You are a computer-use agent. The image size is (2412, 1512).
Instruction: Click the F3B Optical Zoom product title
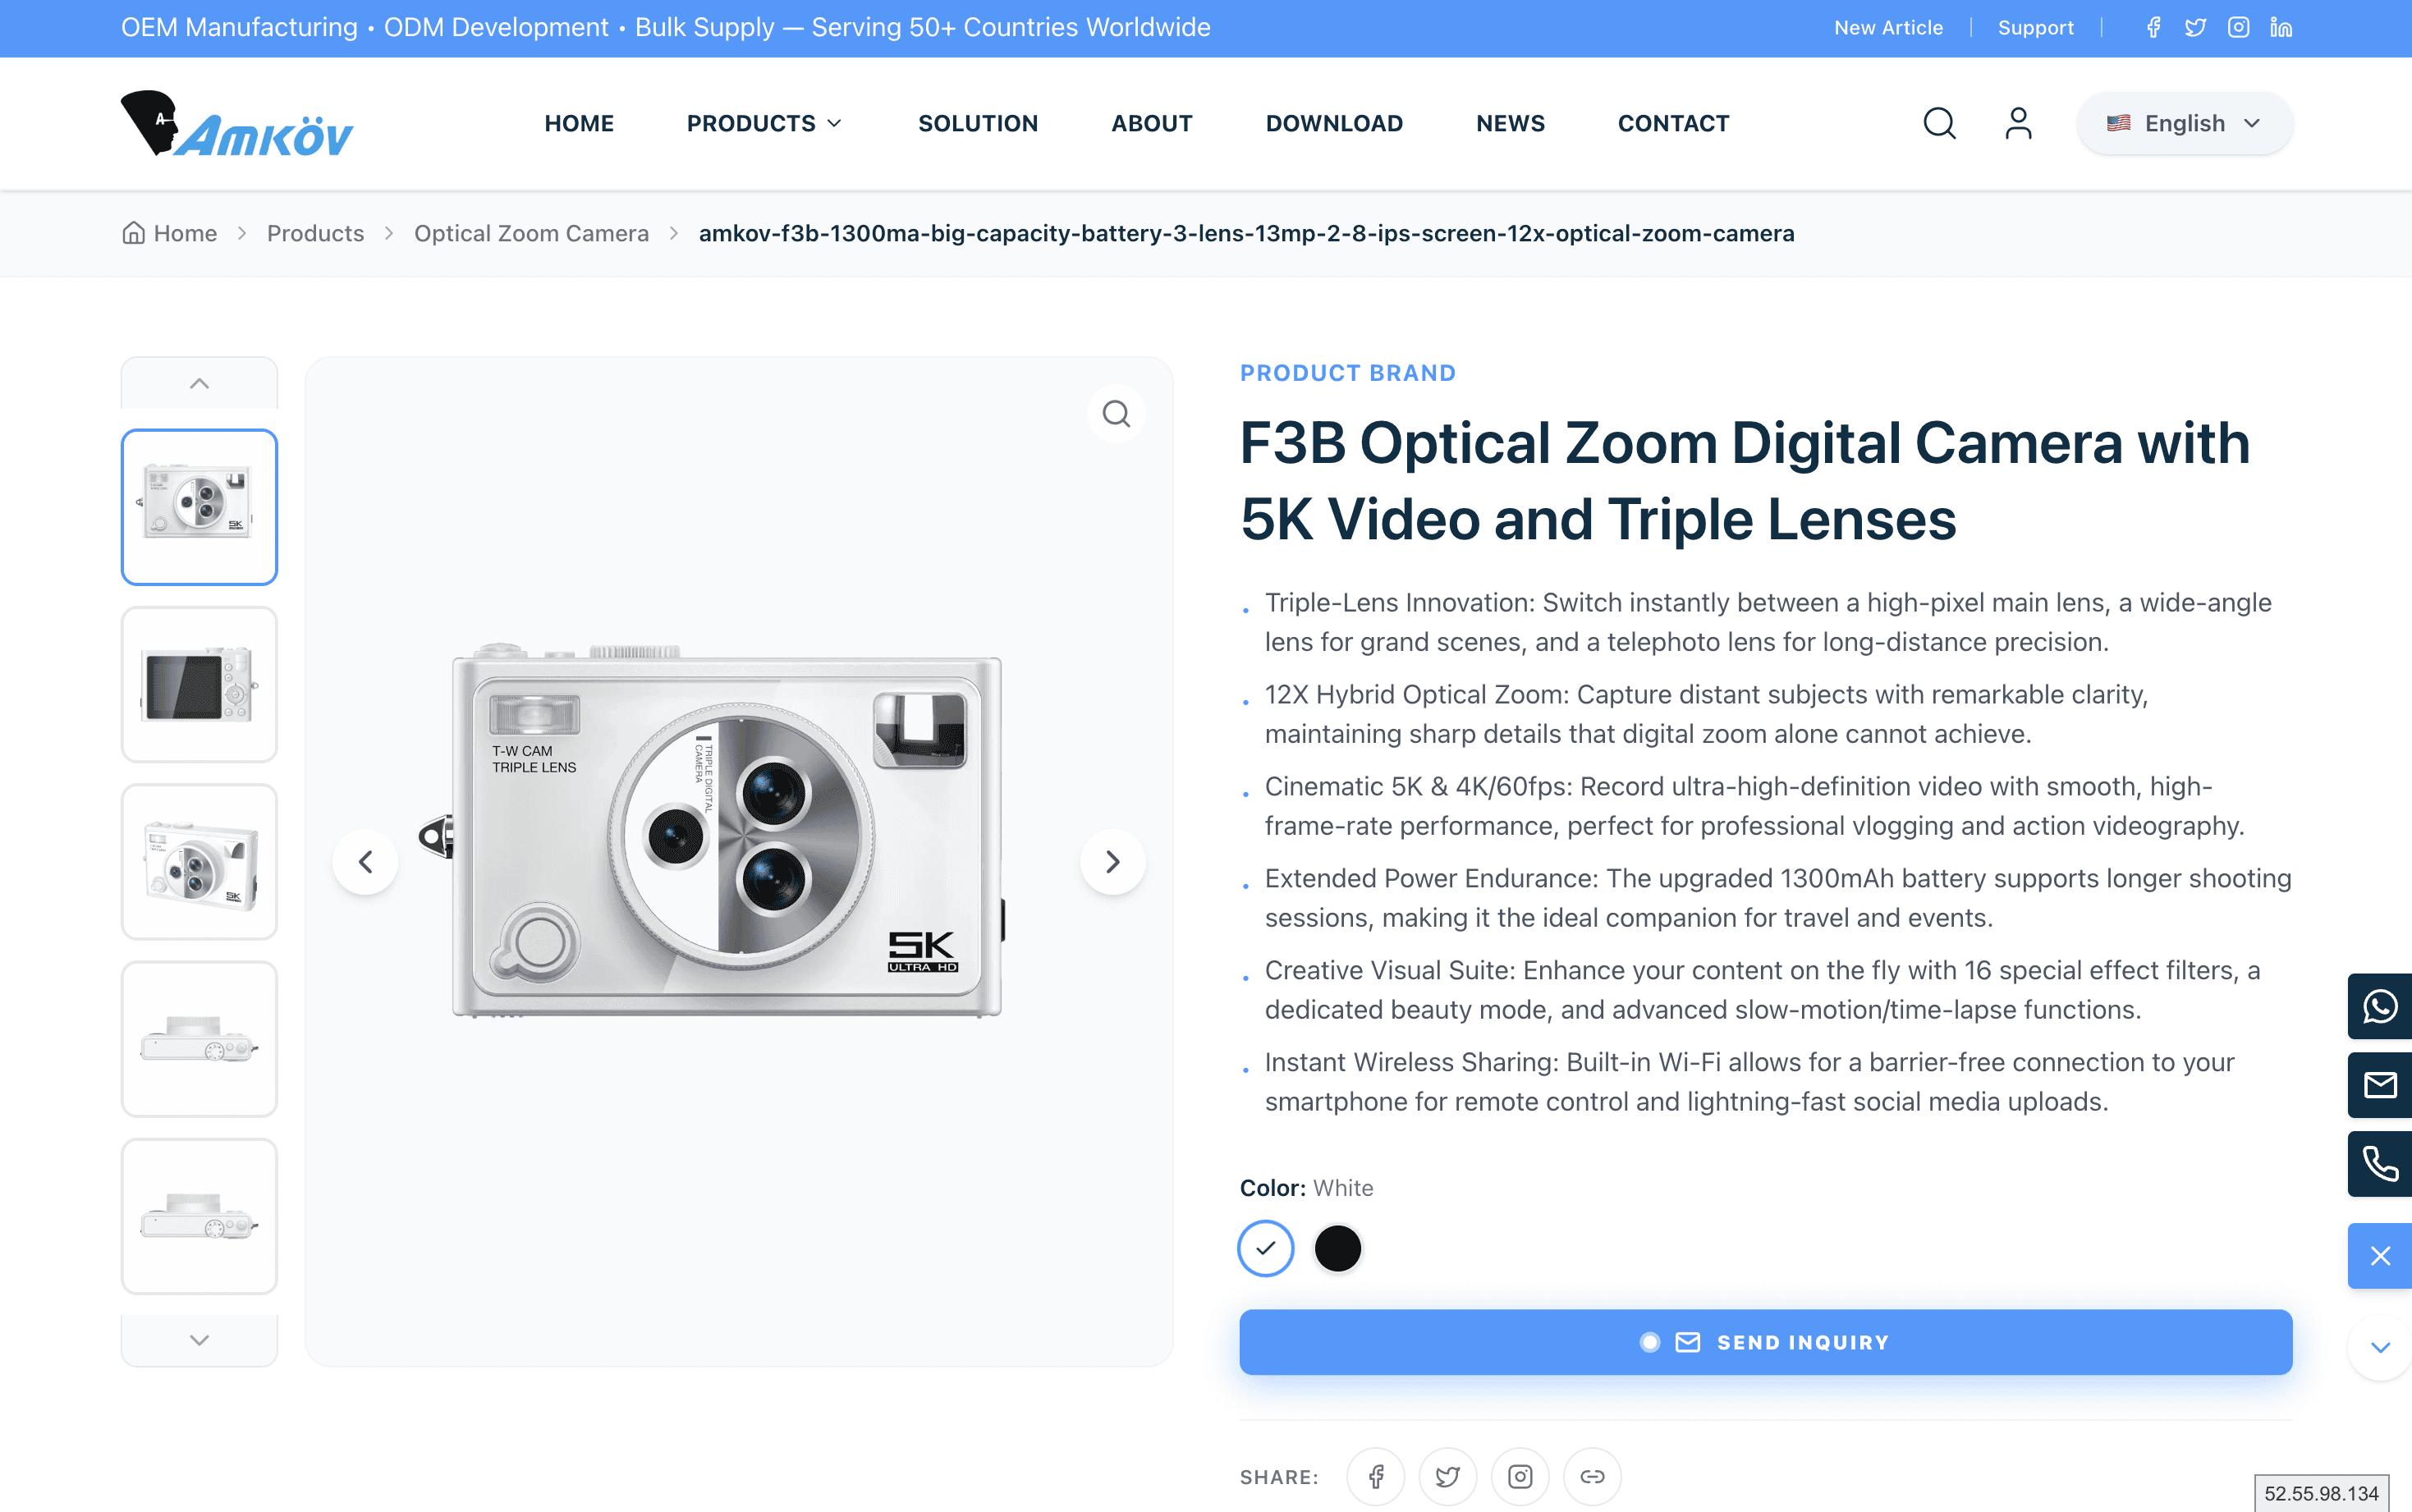coord(1744,481)
